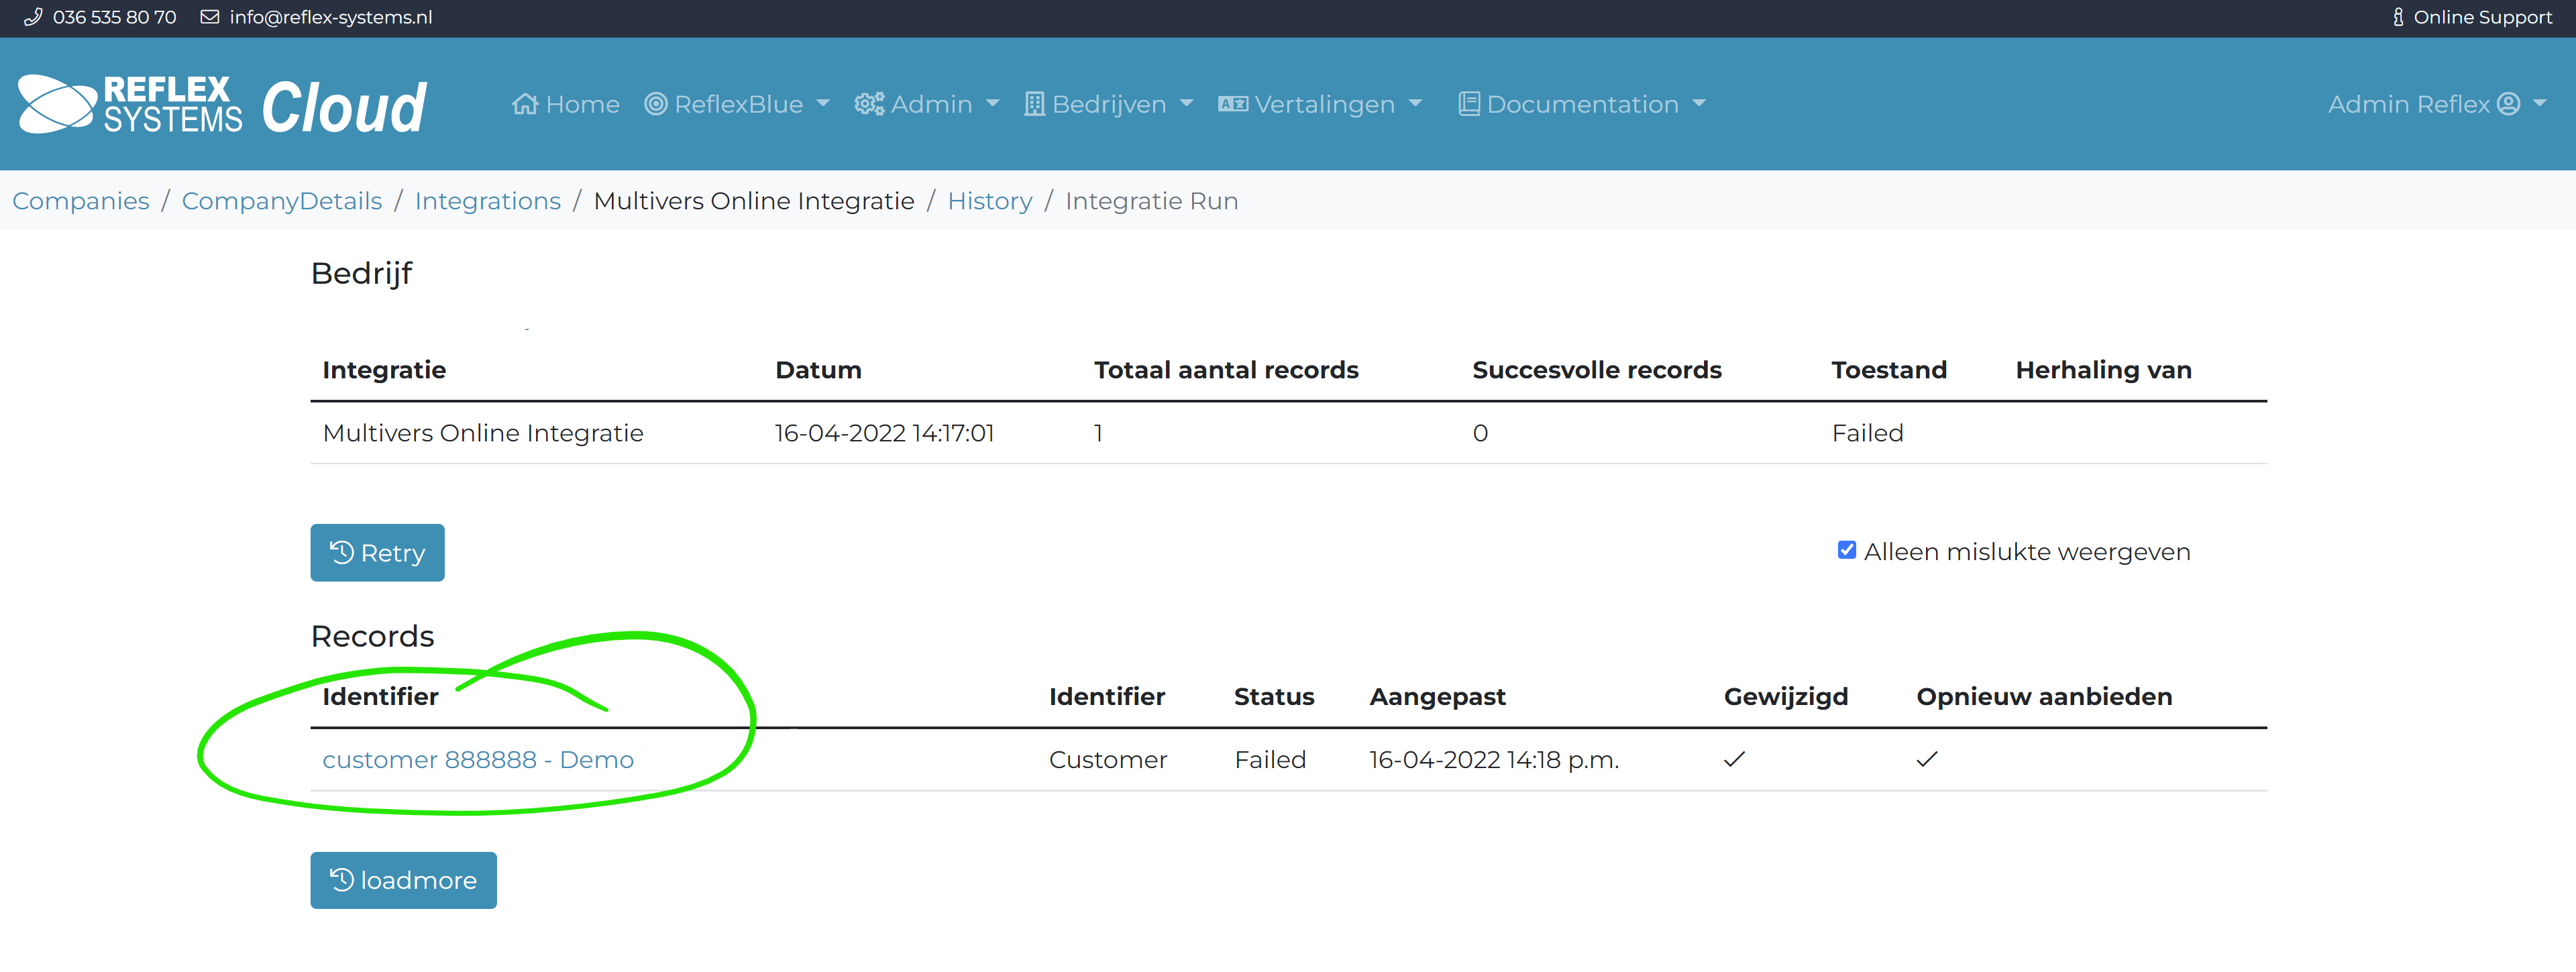2576x972 pixels.
Task: Click the Gewijzigd checkmark for customer 888888
Action: [1733, 759]
